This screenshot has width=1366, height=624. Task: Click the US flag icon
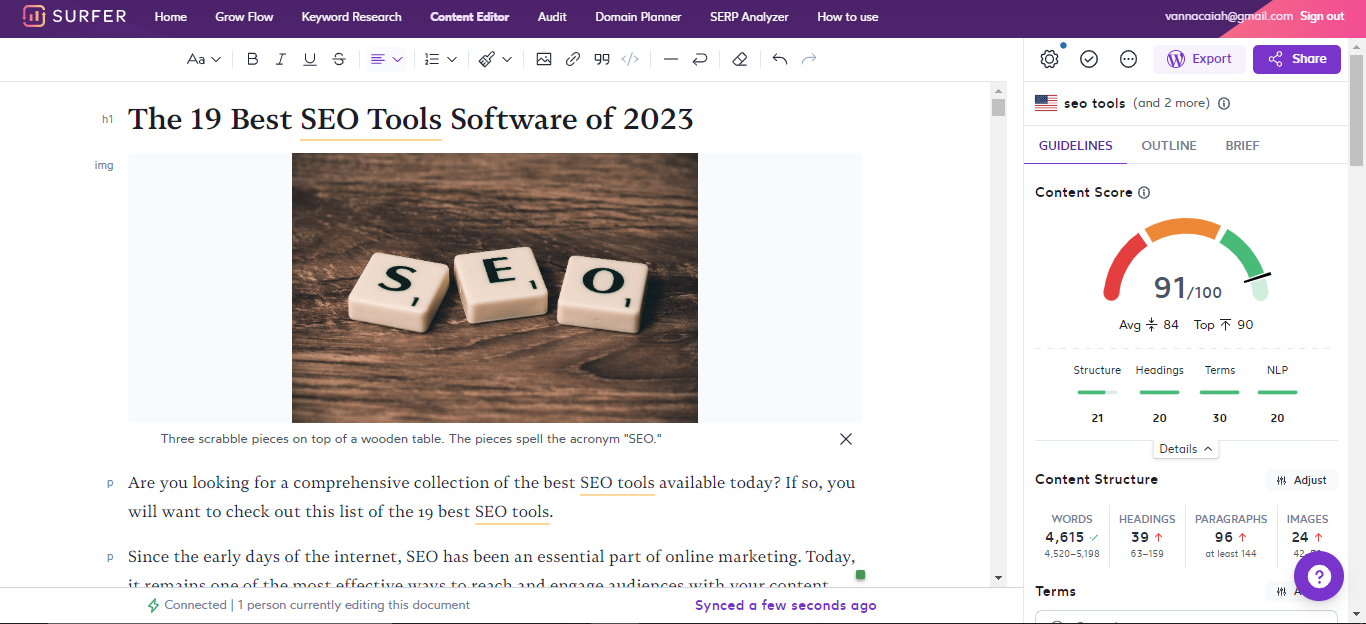coord(1046,103)
